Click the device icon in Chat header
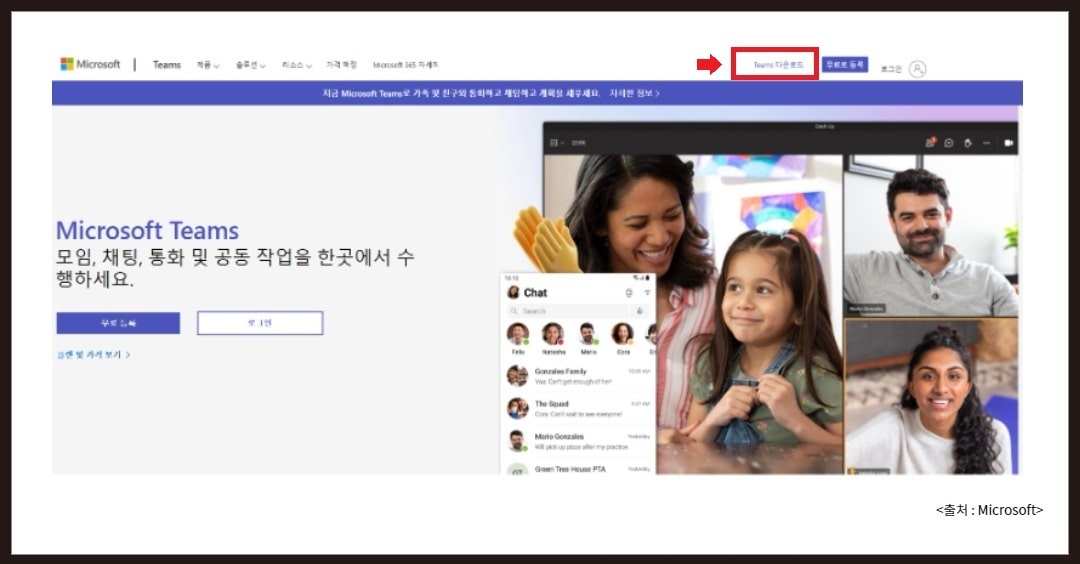This screenshot has width=1080, height=564. (629, 293)
